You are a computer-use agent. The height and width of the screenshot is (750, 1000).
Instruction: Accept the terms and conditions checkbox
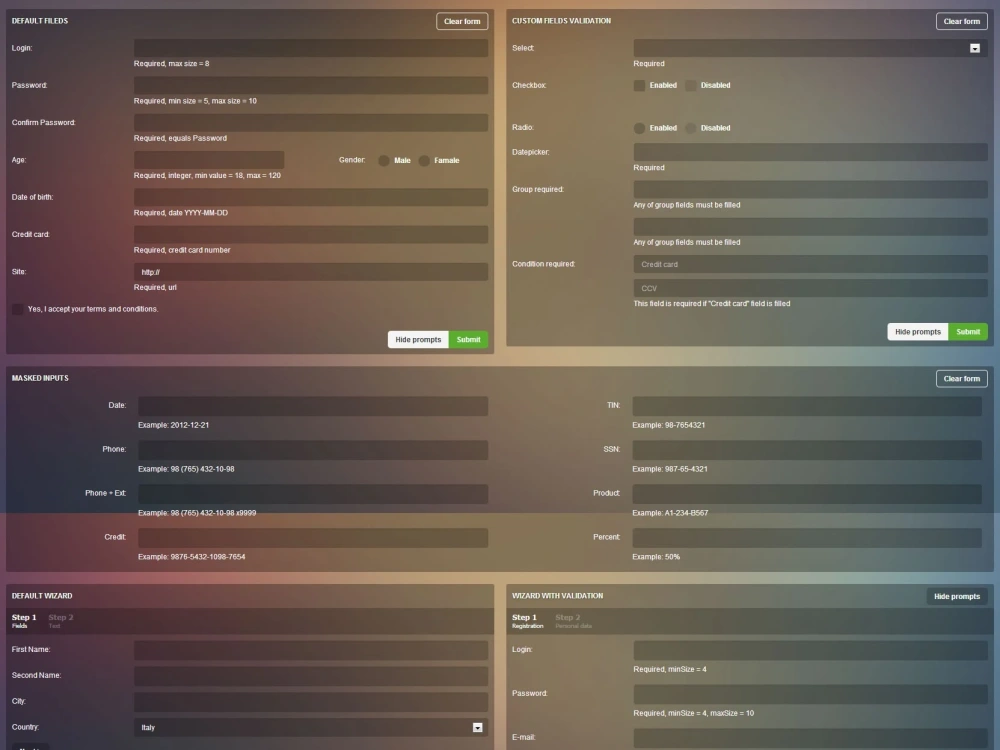(18, 309)
